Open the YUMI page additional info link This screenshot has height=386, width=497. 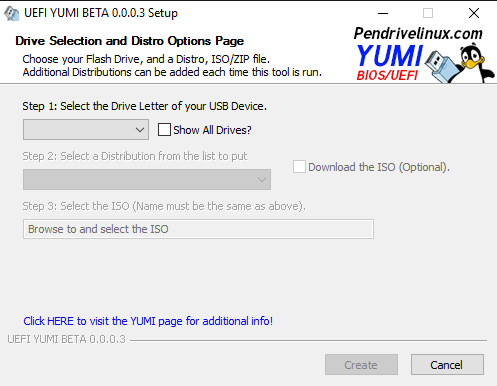click(x=148, y=321)
